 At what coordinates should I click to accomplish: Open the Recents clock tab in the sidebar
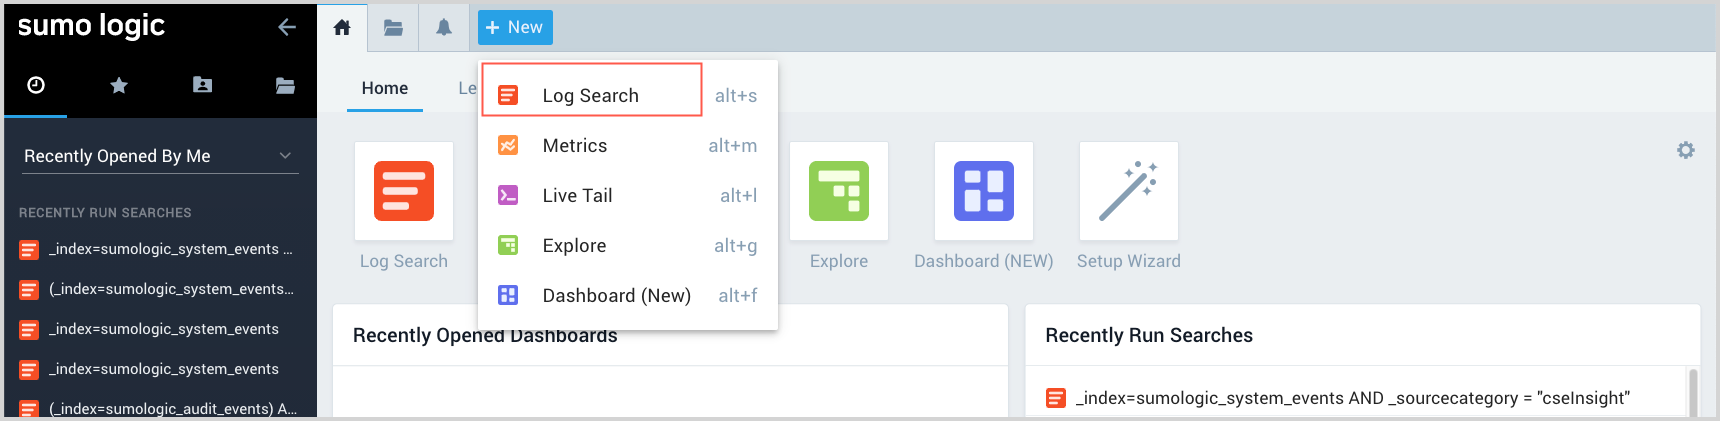point(36,85)
